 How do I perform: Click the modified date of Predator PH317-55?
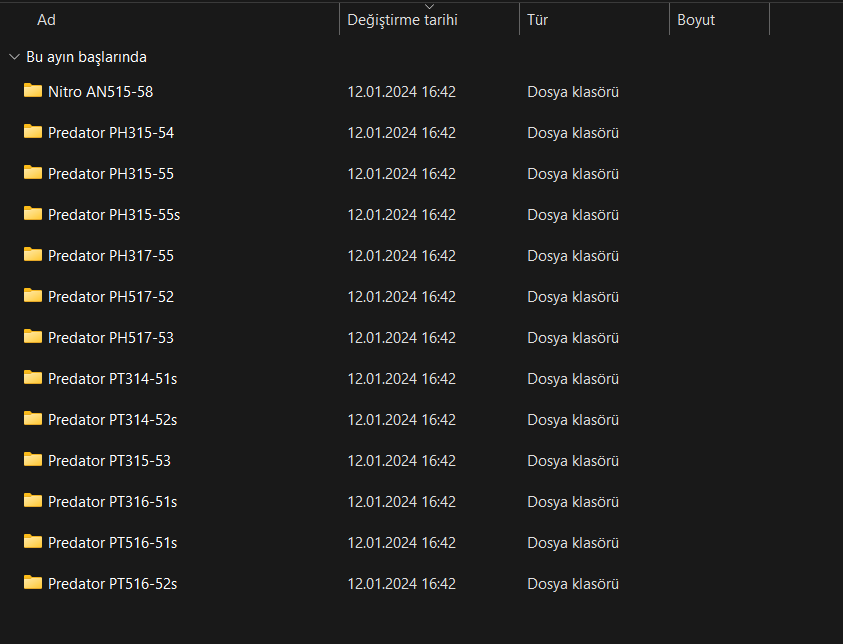pyautogui.click(x=402, y=256)
